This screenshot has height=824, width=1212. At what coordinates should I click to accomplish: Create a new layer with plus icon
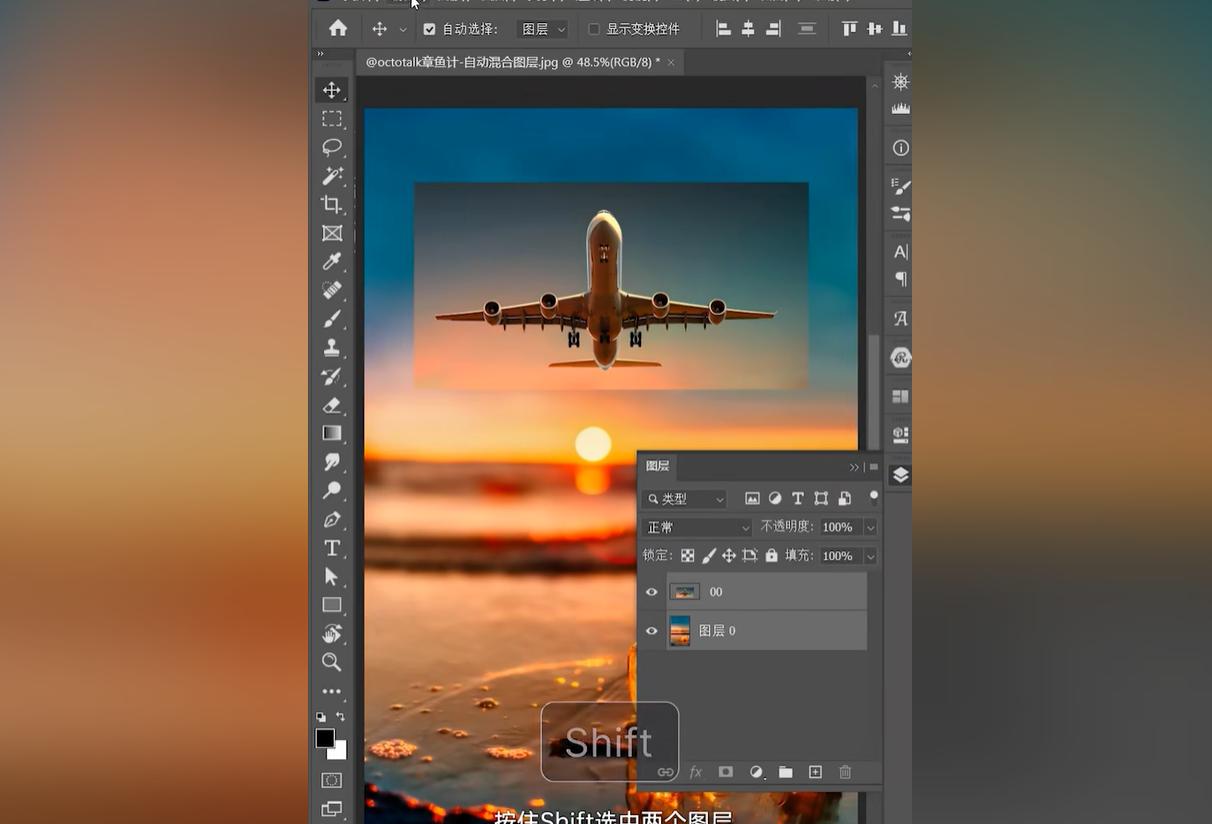coord(815,772)
